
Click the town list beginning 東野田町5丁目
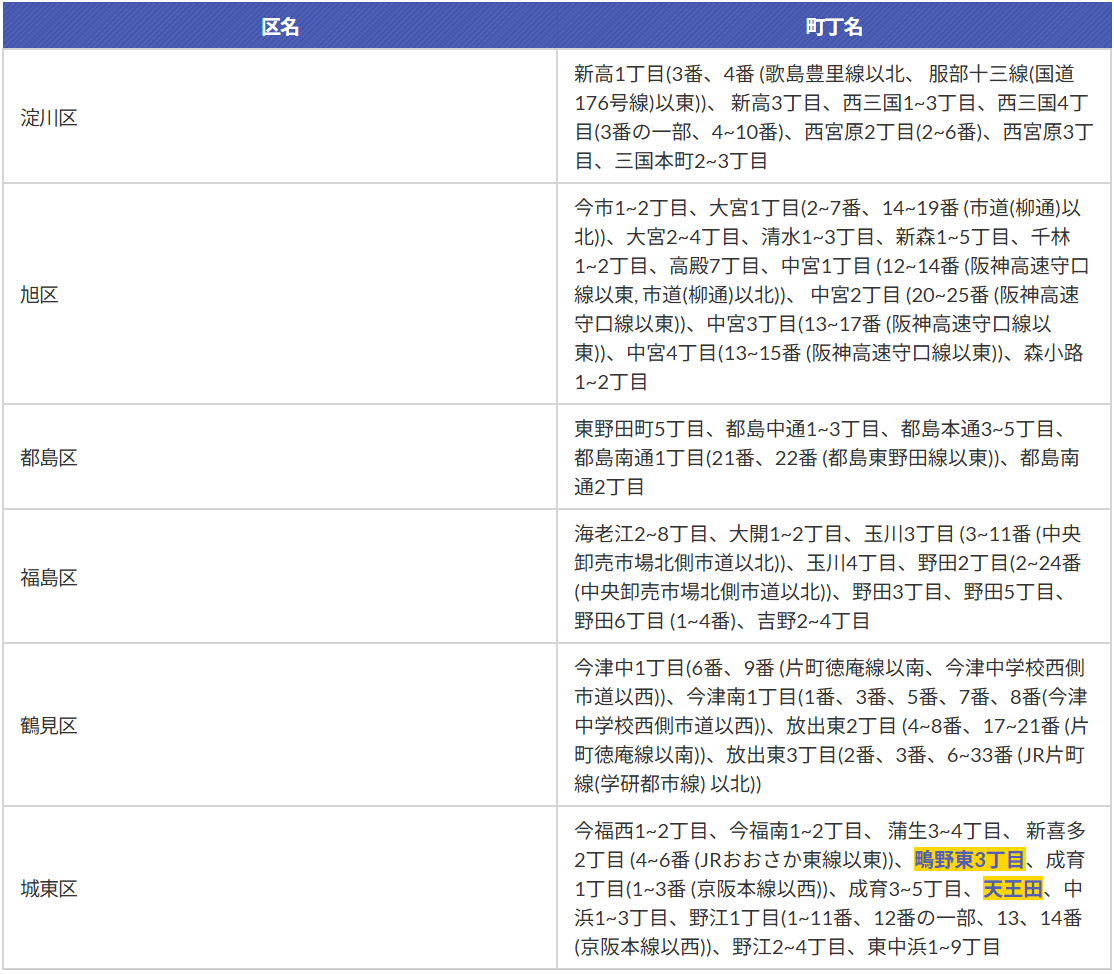tap(834, 457)
